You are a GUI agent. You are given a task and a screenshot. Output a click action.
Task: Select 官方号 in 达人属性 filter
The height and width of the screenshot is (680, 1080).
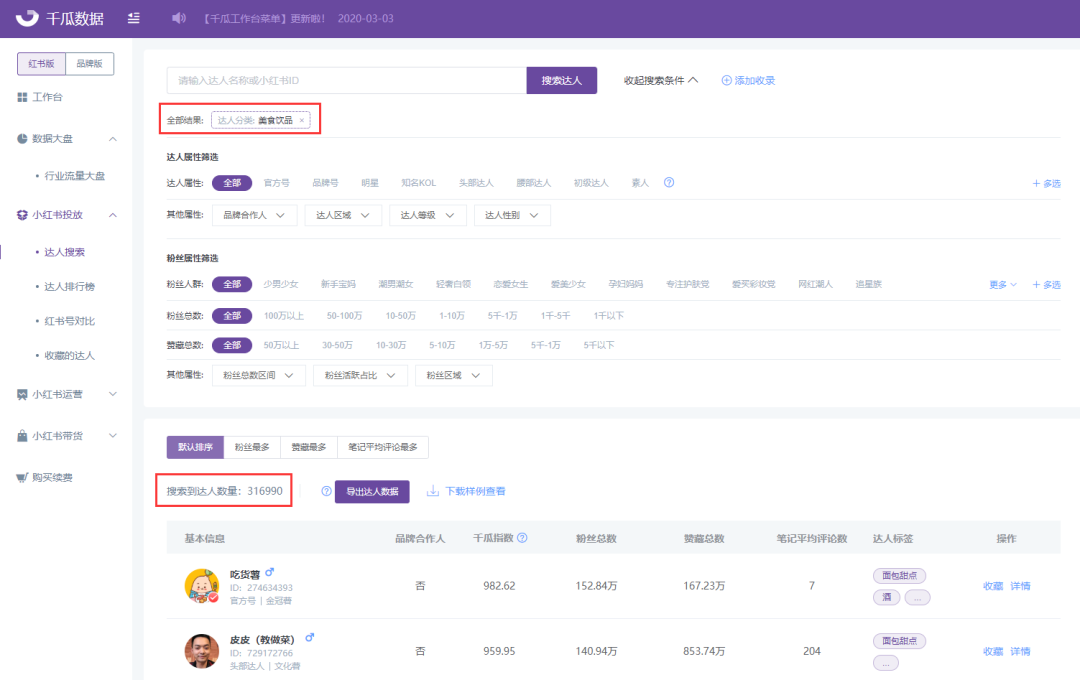tap(276, 183)
